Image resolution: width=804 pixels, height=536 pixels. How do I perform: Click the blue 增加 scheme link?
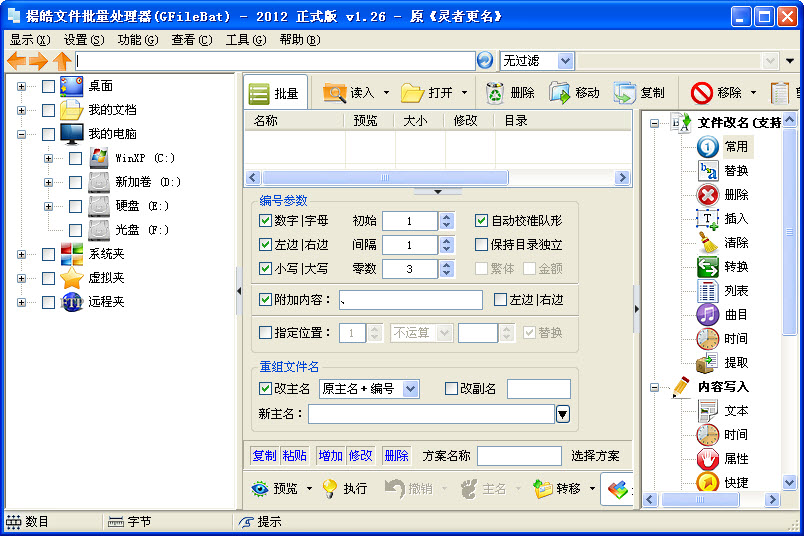point(330,455)
